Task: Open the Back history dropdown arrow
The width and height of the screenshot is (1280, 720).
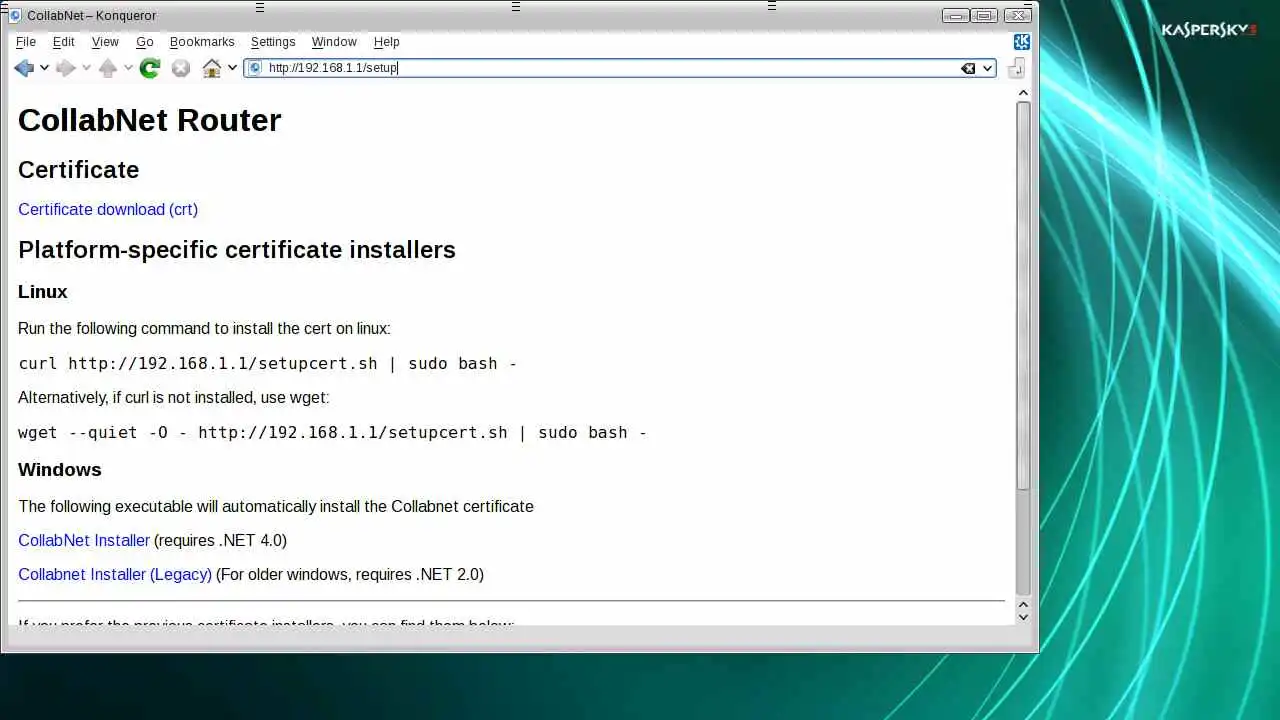Action: pos(44,68)
